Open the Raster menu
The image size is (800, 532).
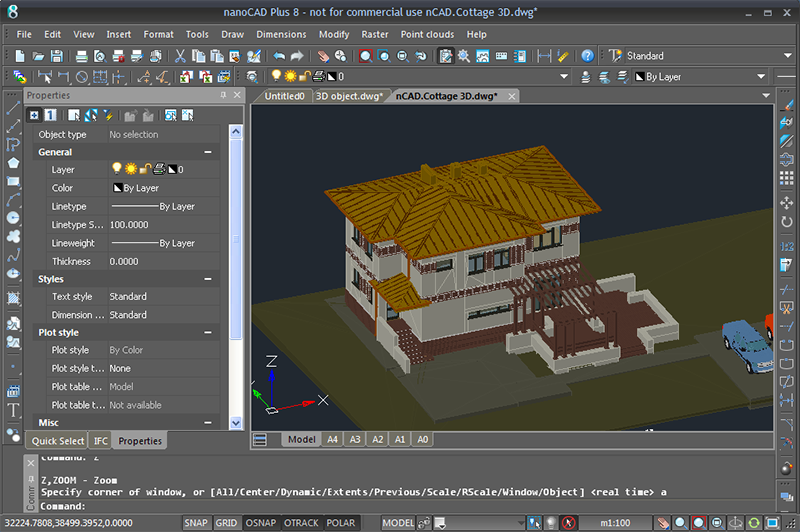click(x=375, y=34)
